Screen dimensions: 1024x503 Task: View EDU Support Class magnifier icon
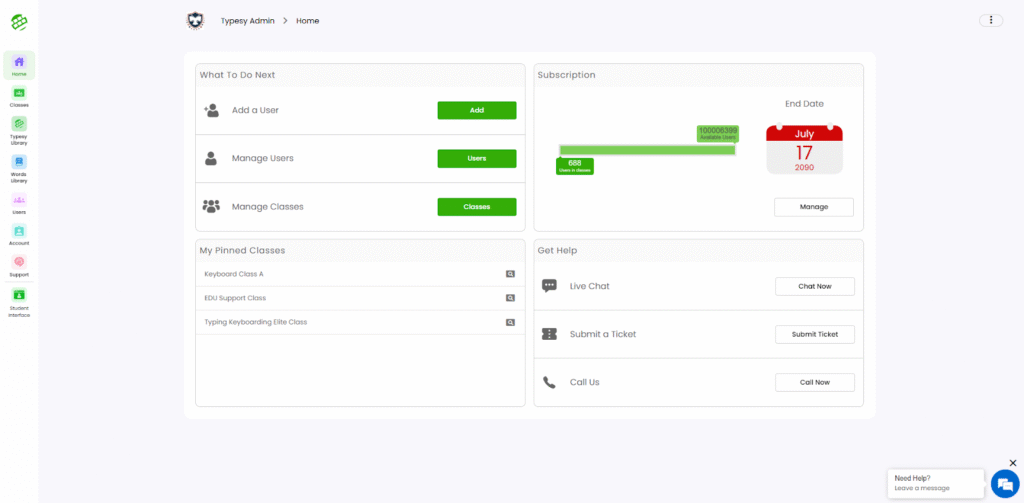[509, 298]
